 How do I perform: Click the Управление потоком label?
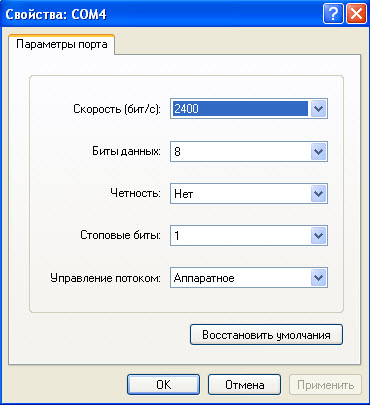pos(105,278)
